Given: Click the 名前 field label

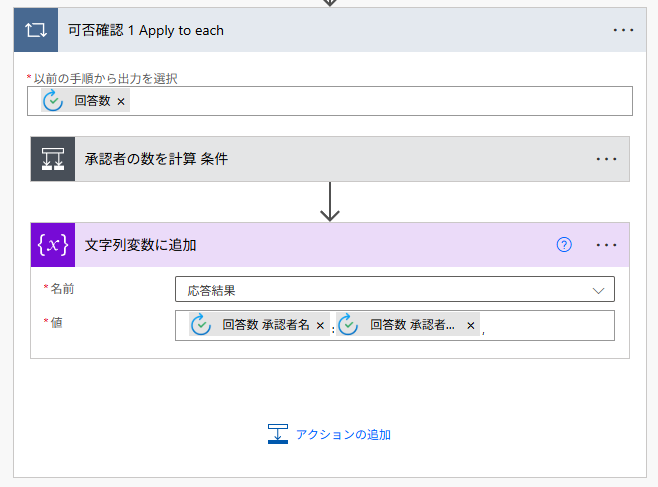Looking at the screenshot, I should pyautogui.click(x=62, y=289).
